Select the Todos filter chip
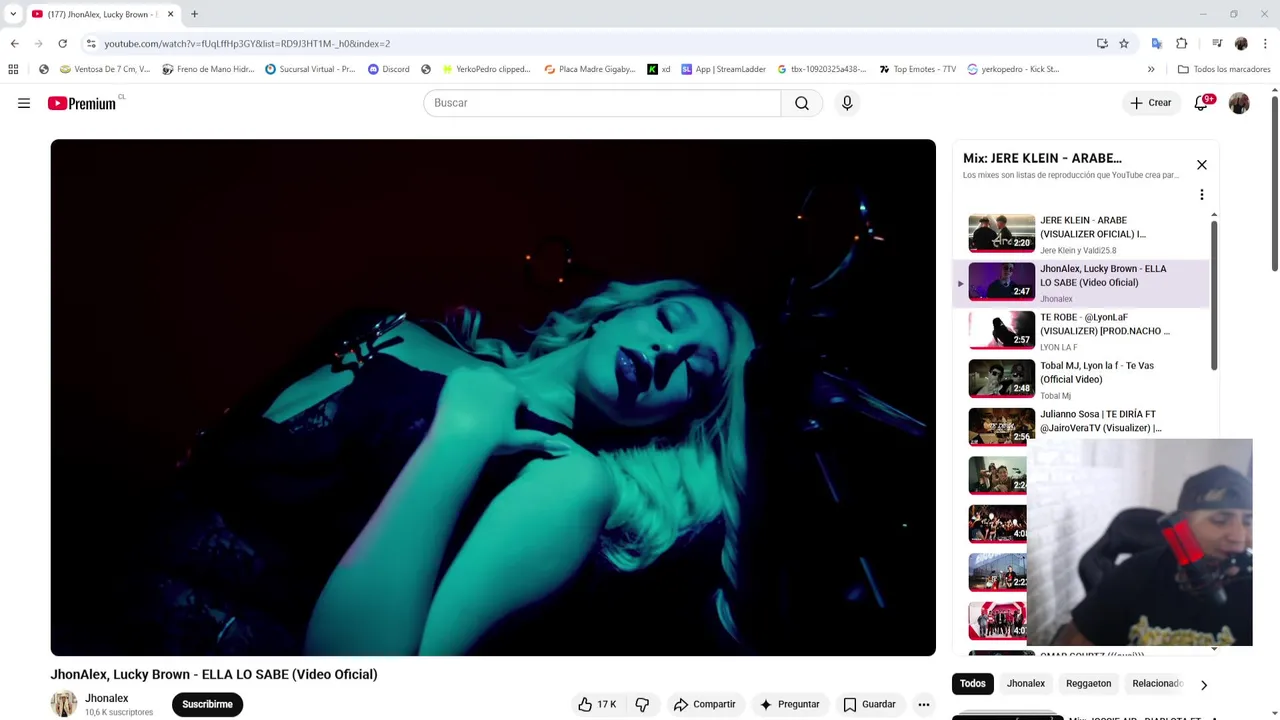 tap(973, 684)
